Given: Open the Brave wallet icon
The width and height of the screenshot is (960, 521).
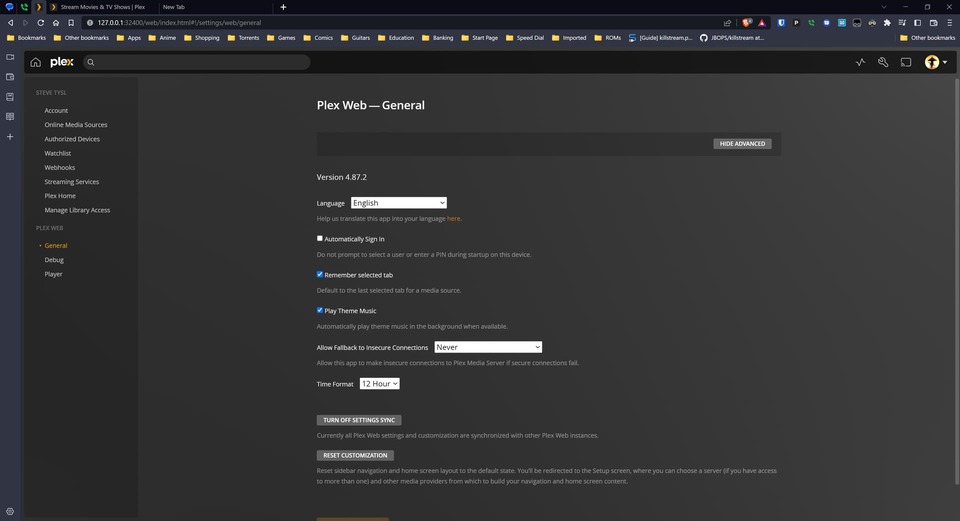Looking at the screenshot, I should coord(934,23).
